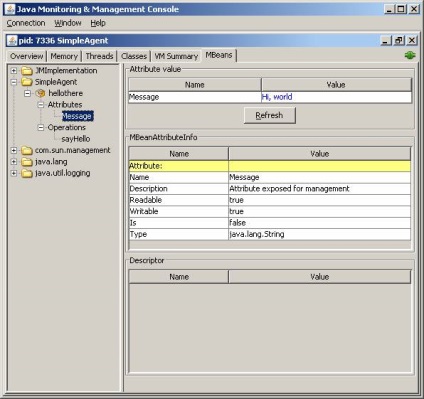
Task: Collapse the Operations node
Action: click(41, 127)
